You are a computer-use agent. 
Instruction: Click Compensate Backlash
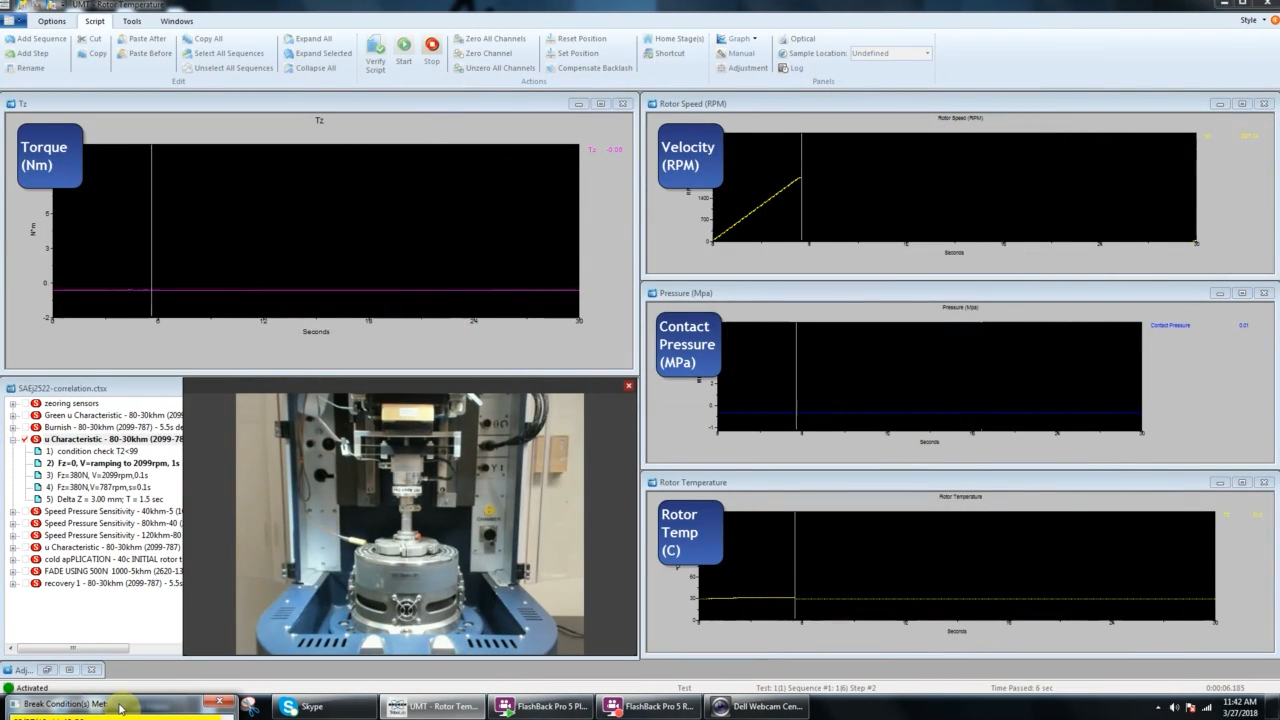click(x=588, y=68)
